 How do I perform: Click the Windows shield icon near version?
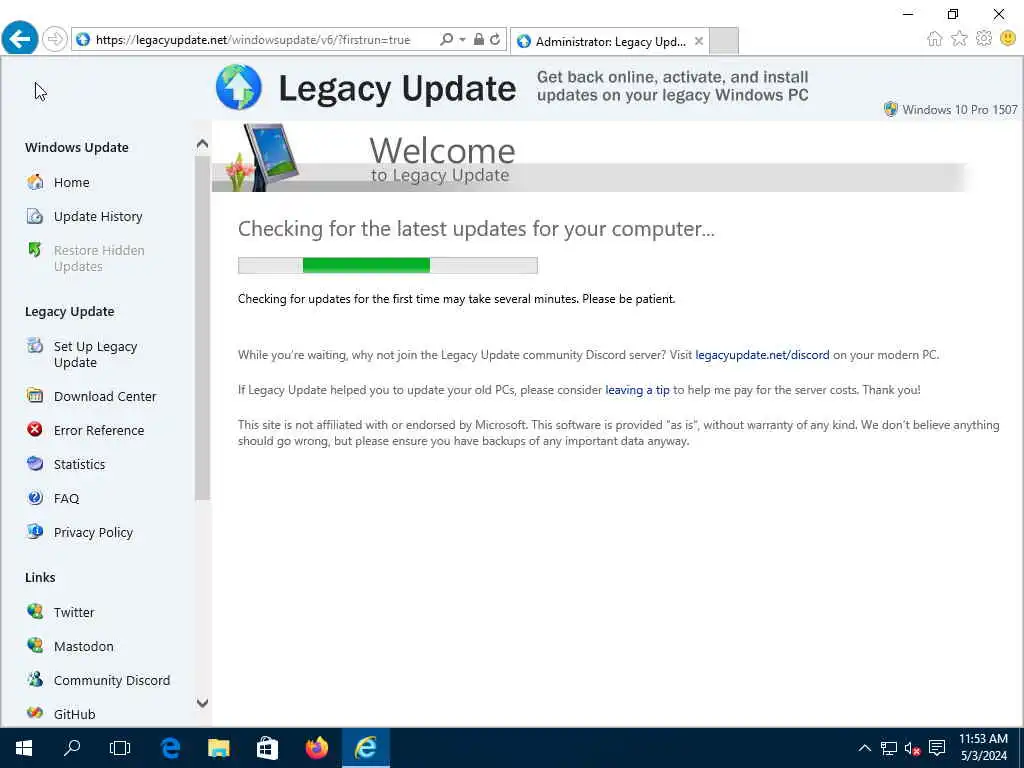(x=891, y=109)
